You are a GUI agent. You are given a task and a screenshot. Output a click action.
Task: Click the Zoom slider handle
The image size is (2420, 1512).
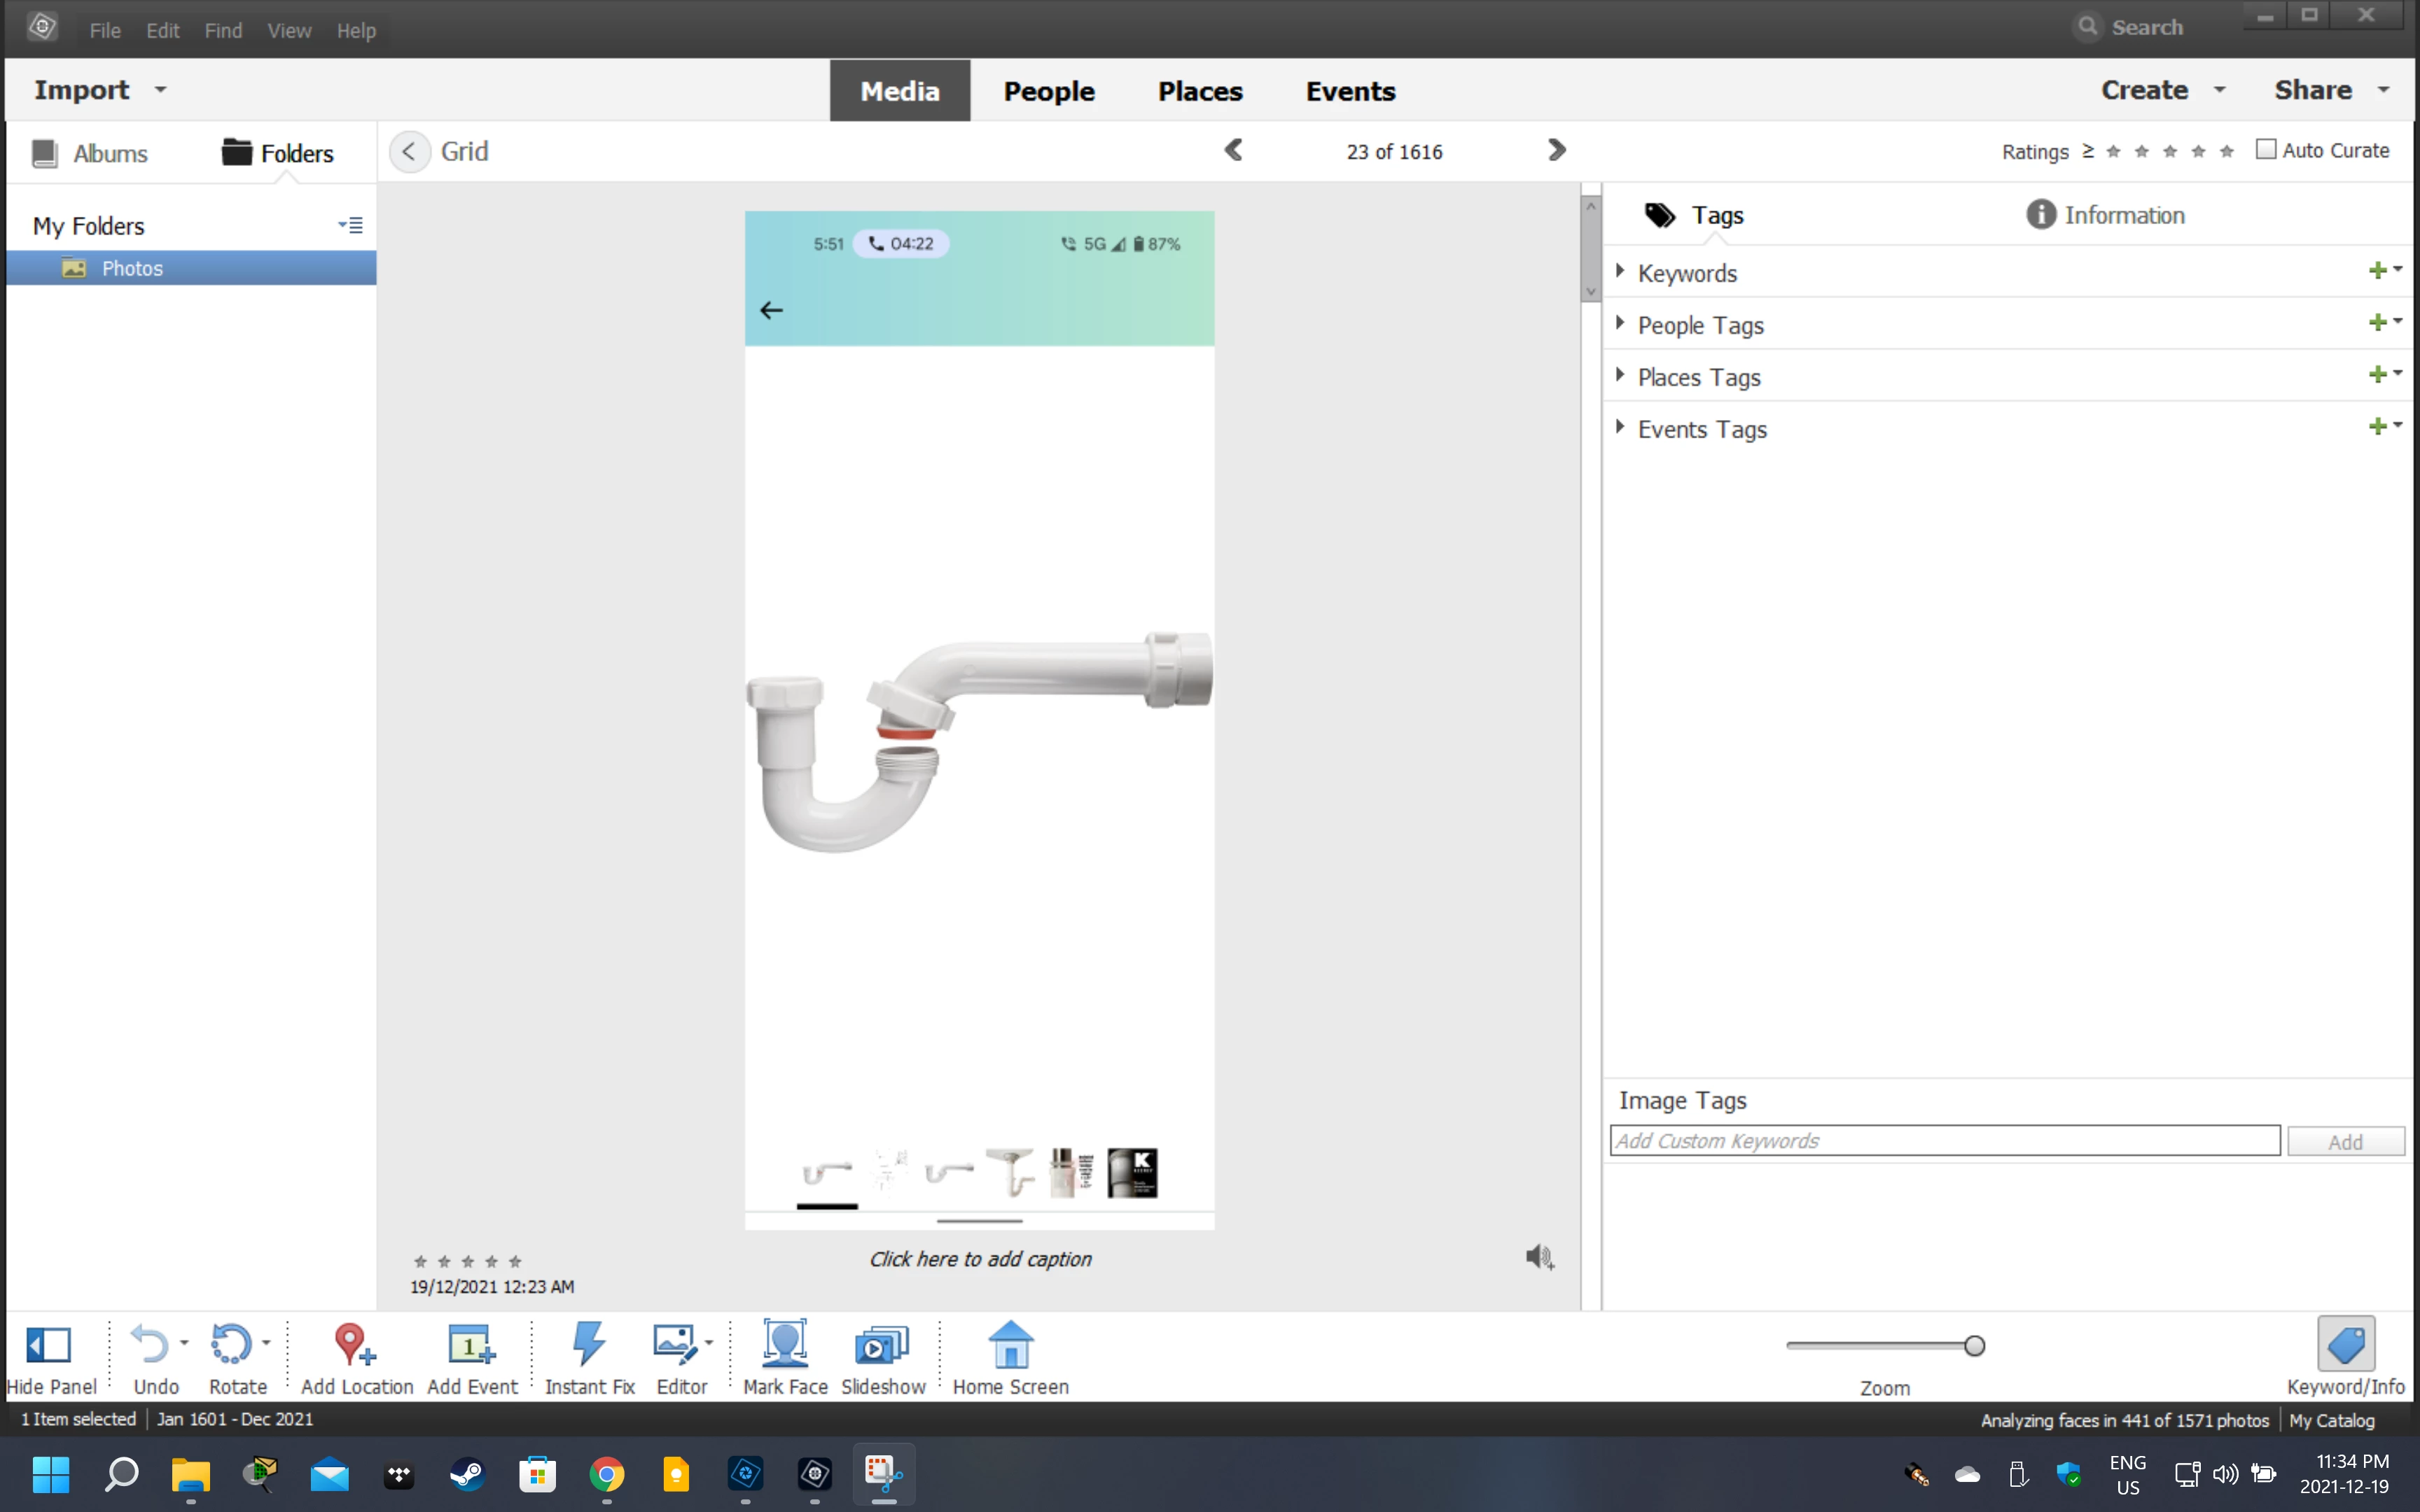tap(1974, 1346)
